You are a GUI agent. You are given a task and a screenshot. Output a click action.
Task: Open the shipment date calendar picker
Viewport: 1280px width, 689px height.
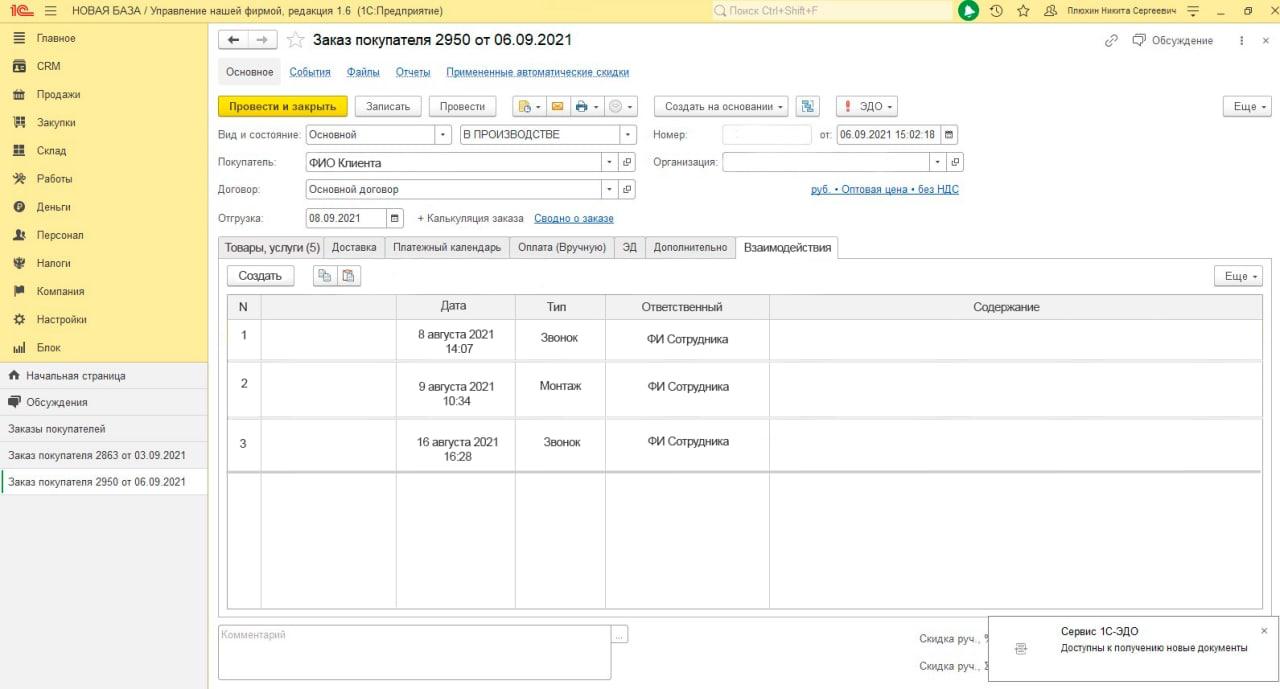(x=395, y=218)
